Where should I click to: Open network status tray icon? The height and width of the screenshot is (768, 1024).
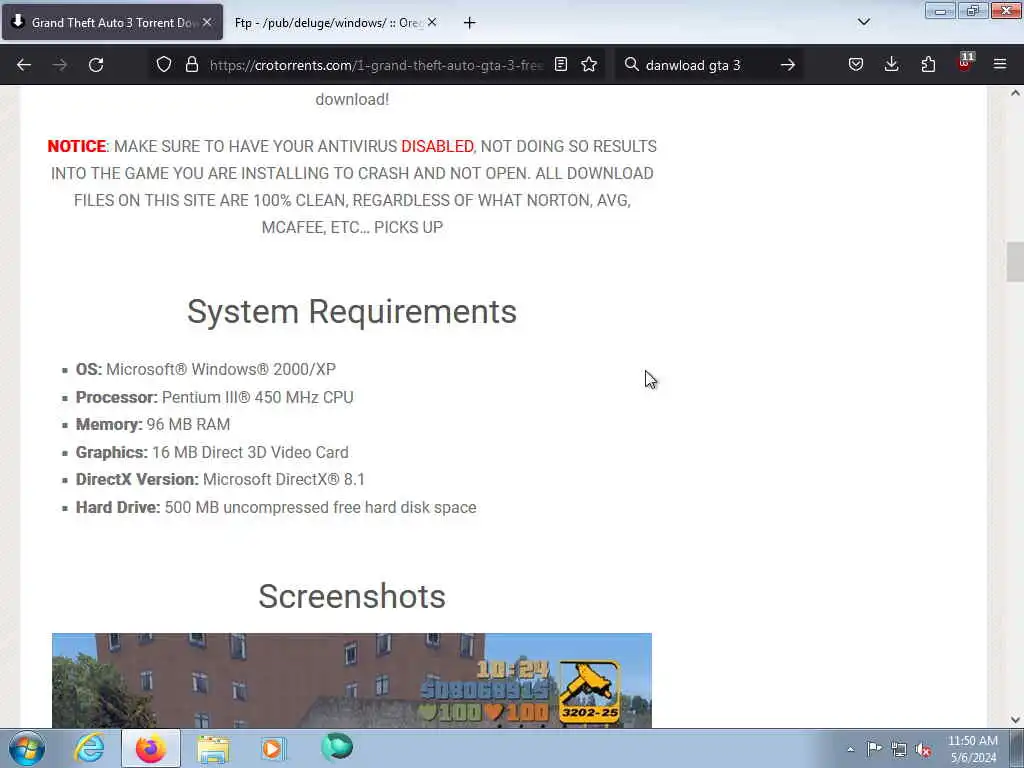click(899, 750)
